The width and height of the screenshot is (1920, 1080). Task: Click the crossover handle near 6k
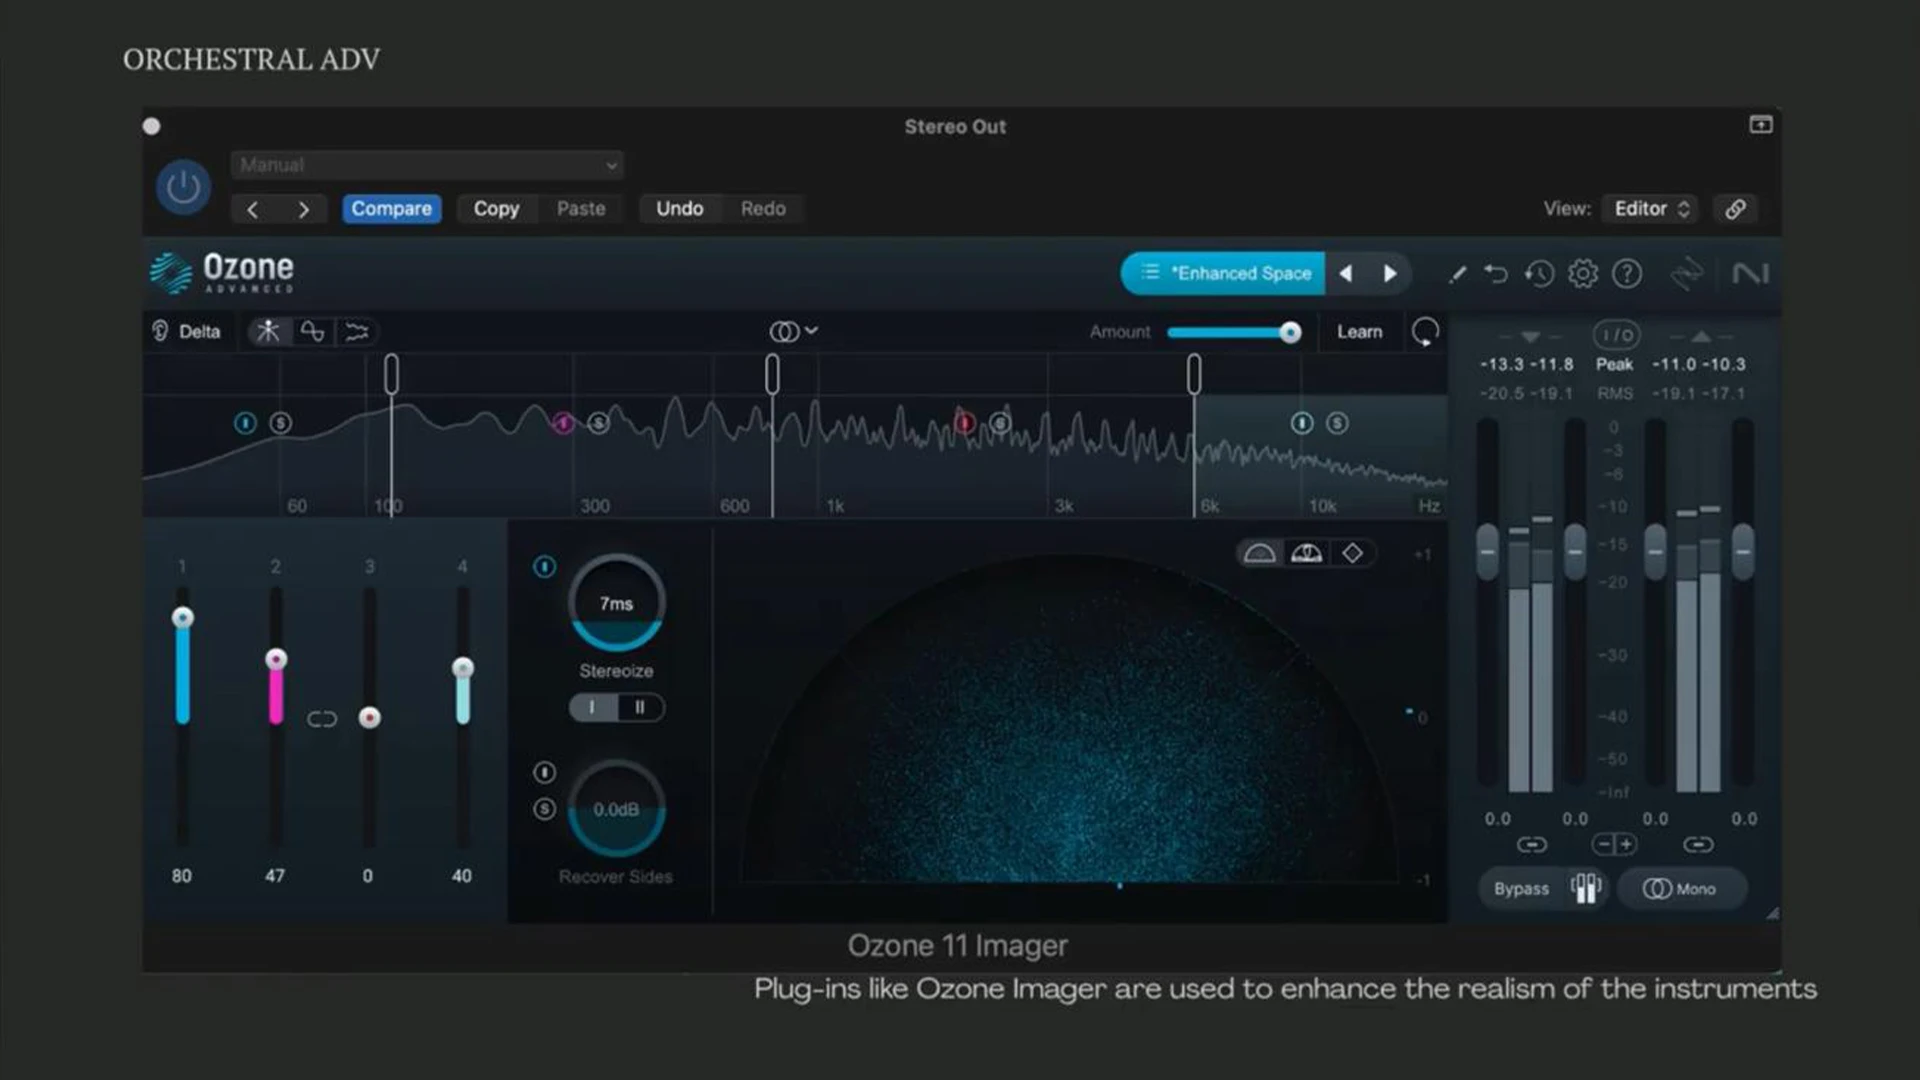tap(1194, 374)
